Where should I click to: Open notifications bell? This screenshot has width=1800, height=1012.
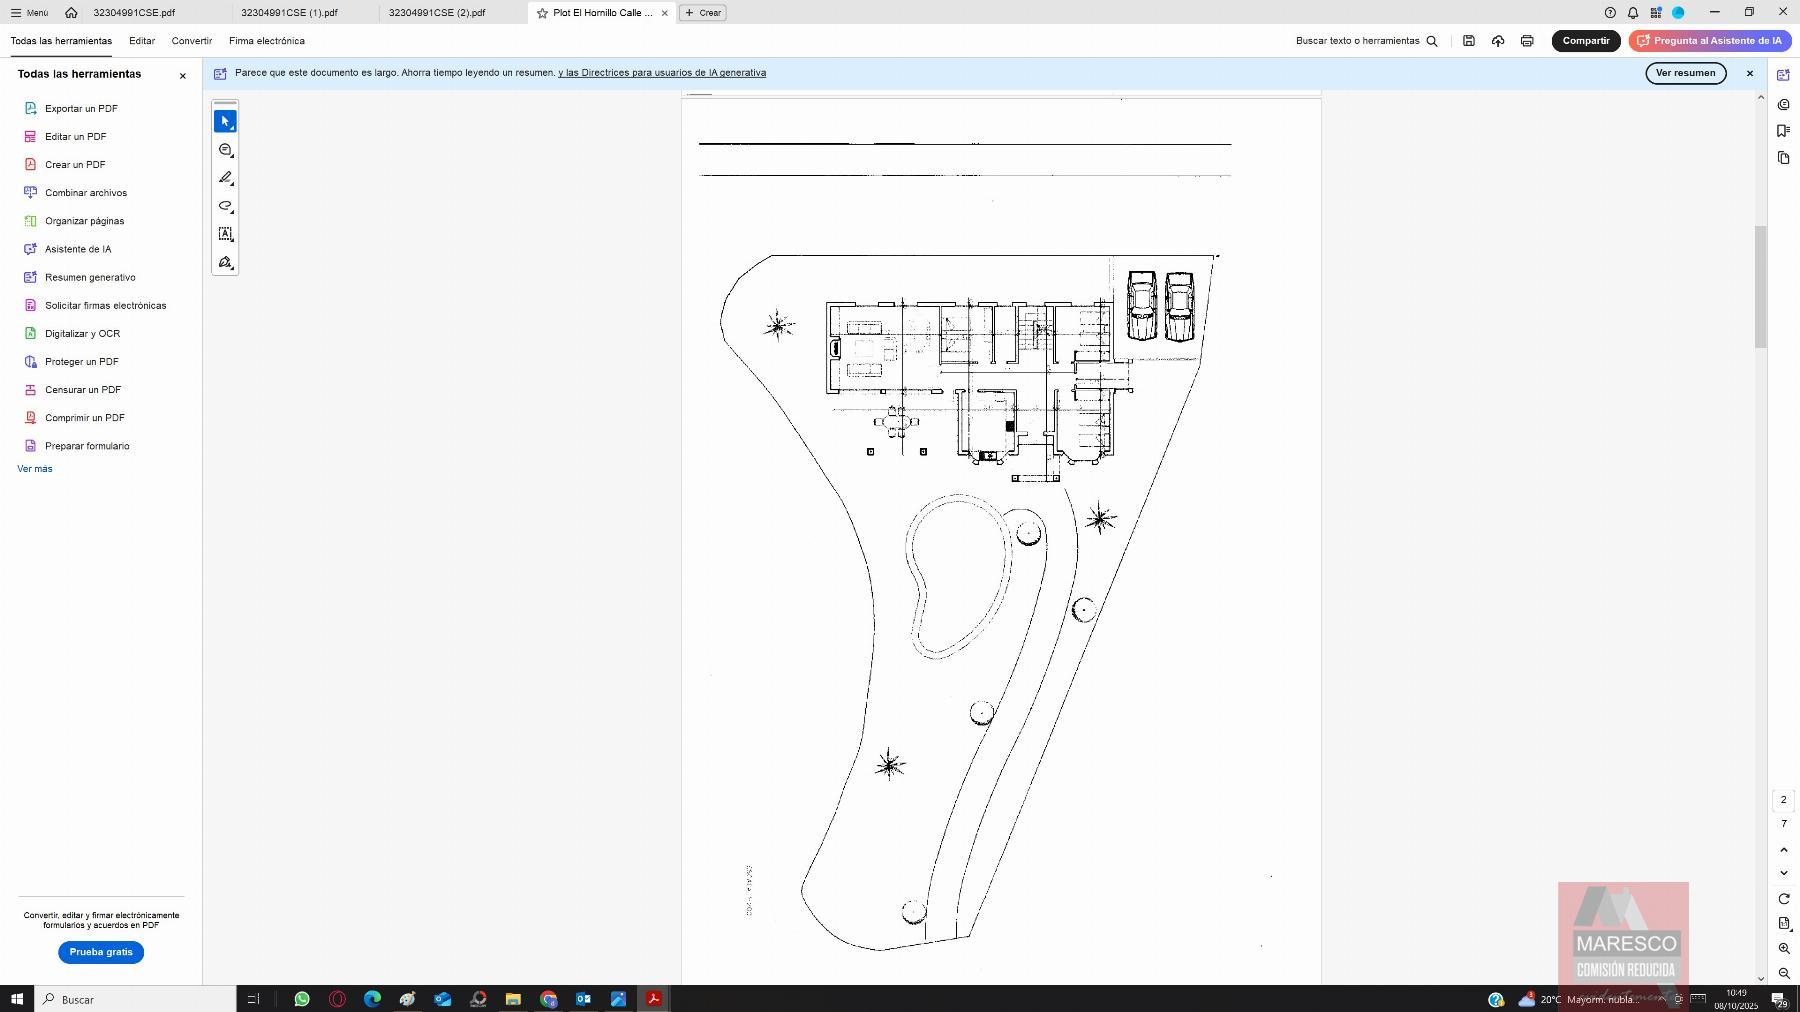coord(1633,13)
